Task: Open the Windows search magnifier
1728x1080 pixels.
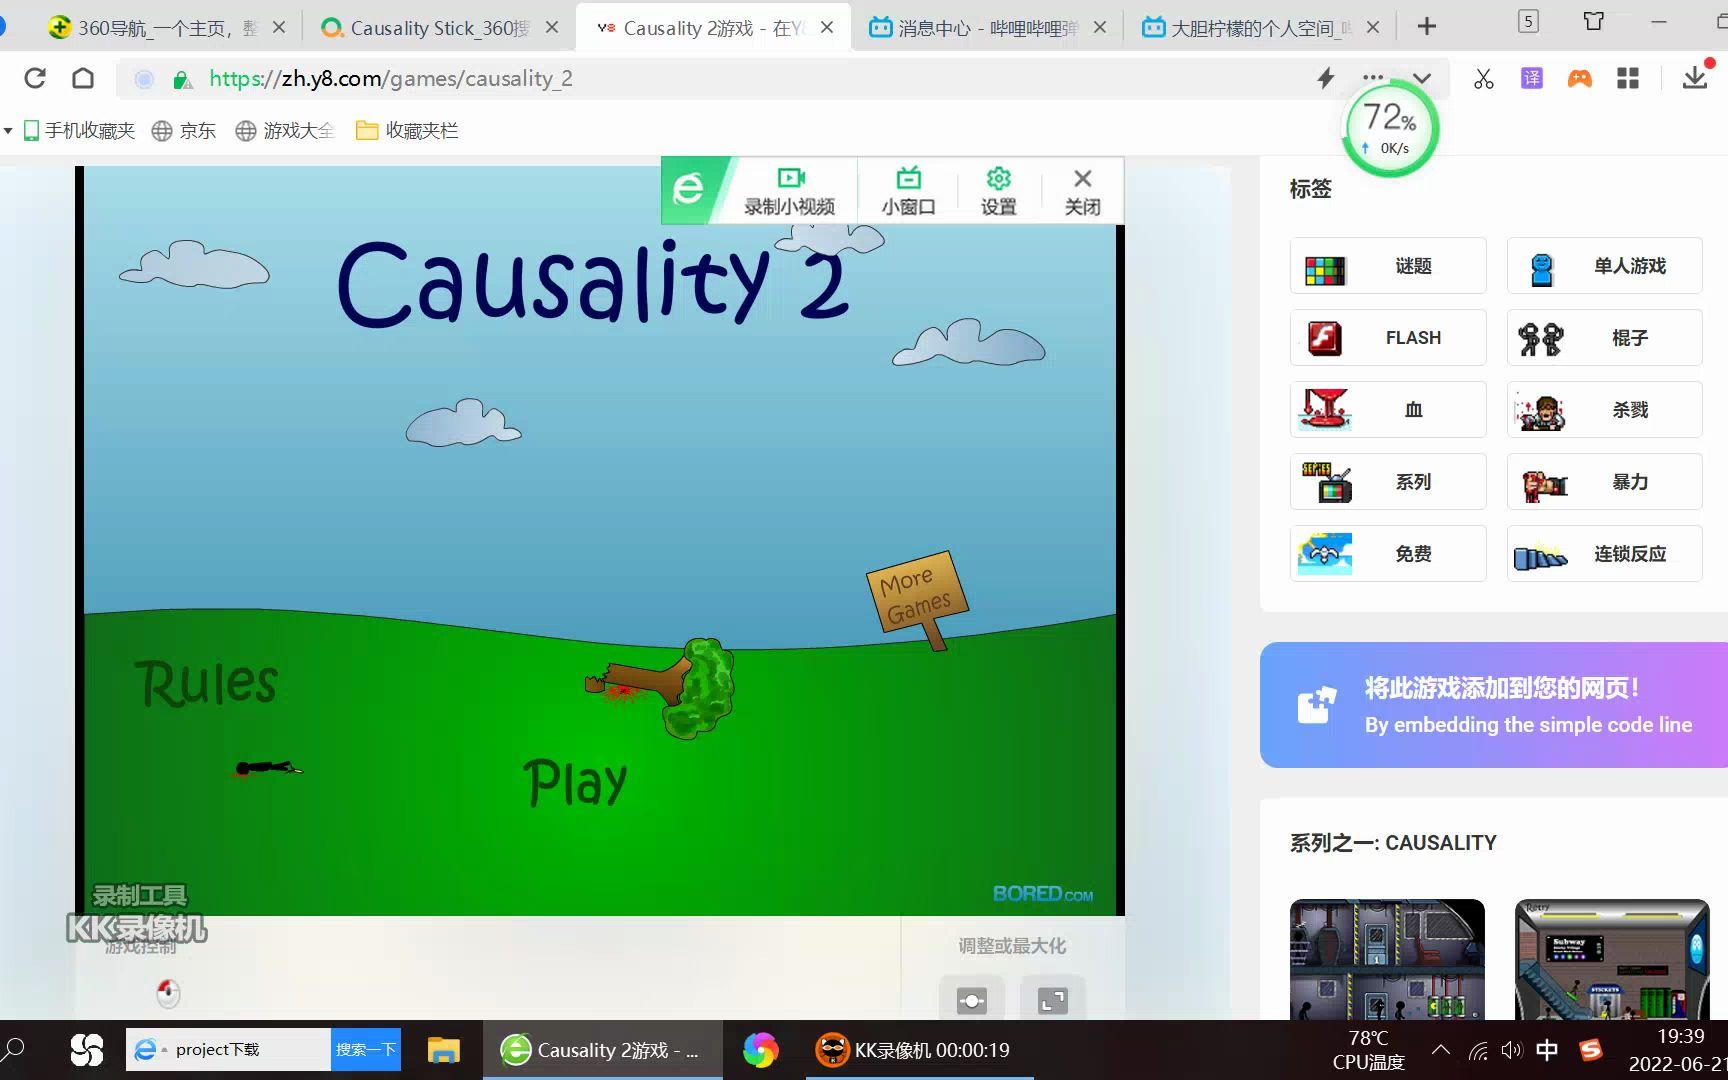Action: 14,1050
